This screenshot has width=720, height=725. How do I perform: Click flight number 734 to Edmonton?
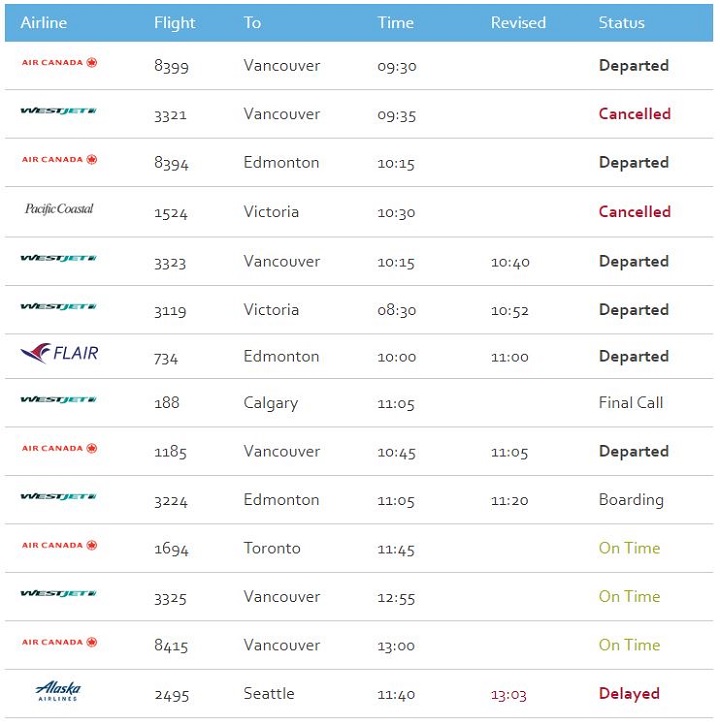click(x=167, y=357)
